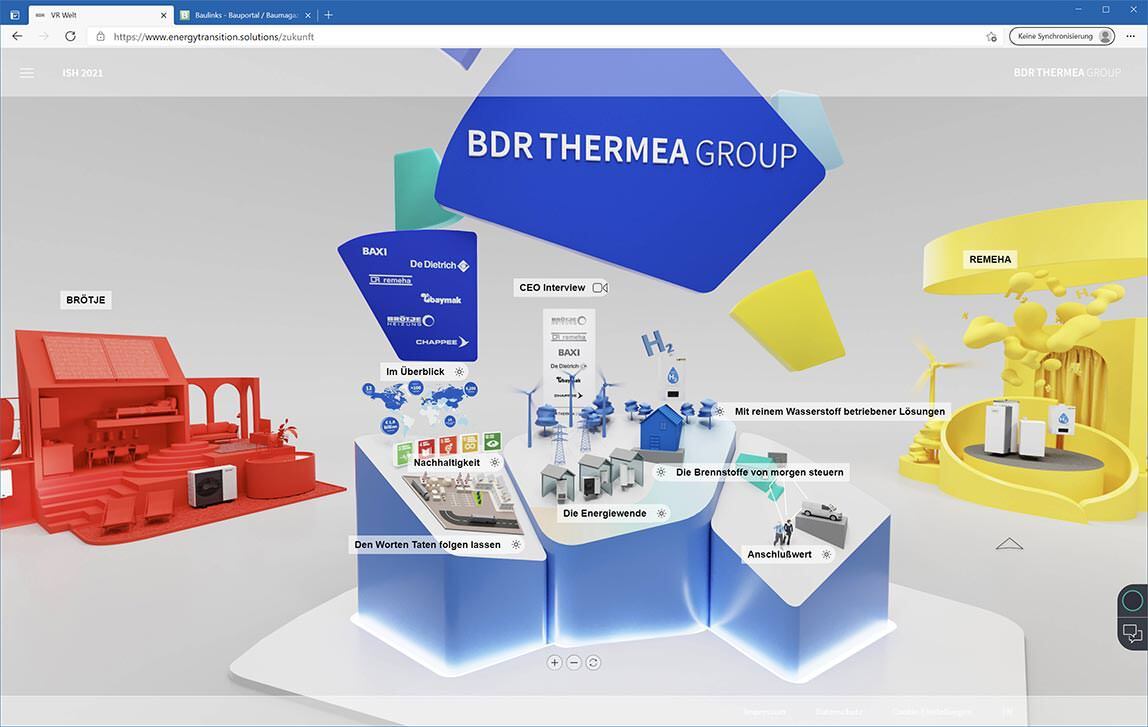
Task: Switch to the VR Welt browser tab
Action: point(99,15)
